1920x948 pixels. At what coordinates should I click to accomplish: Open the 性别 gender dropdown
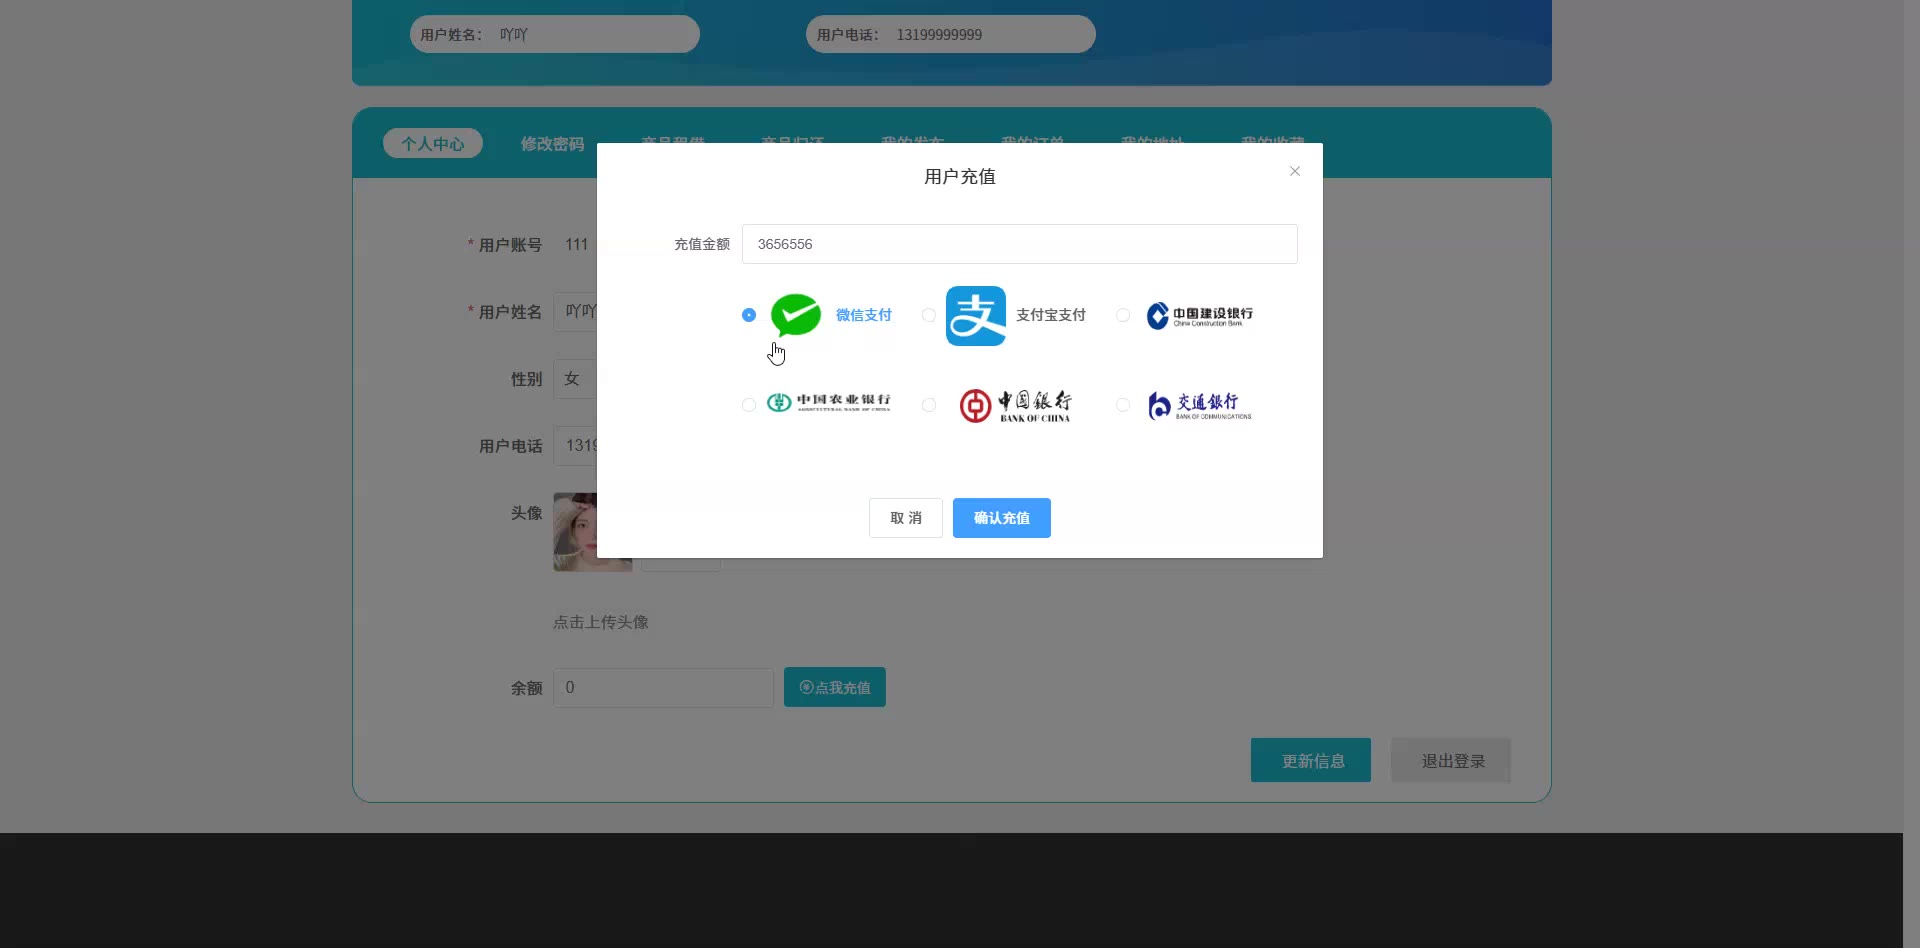click(575, 379)
